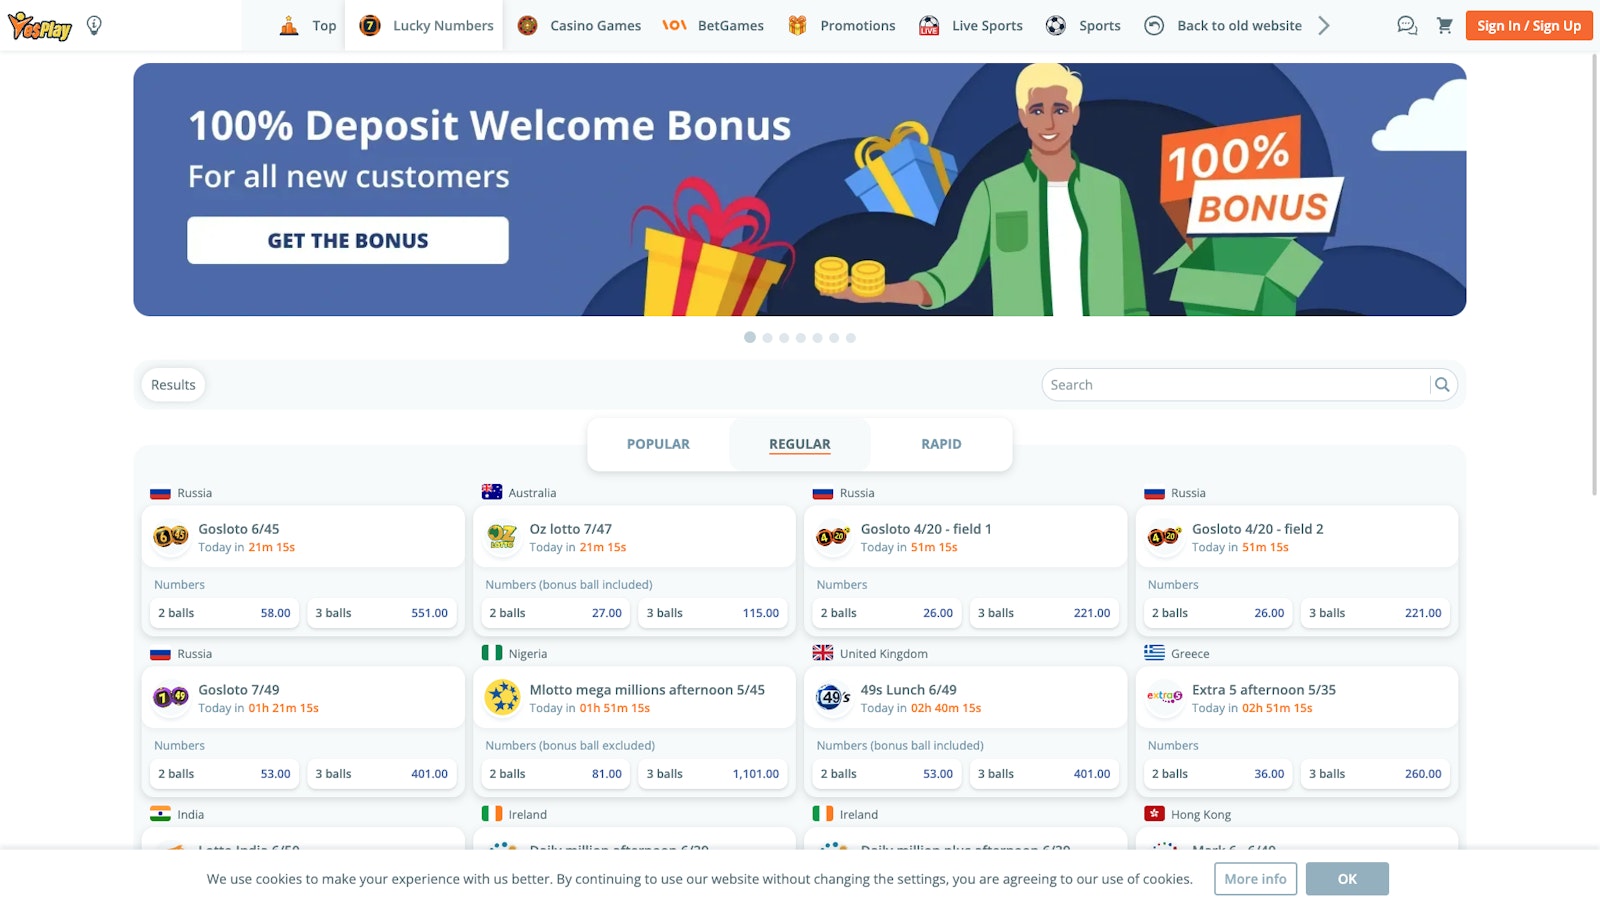Click the location pin icon beside logo
The image size is (1600, 908).
tap(94, 26)
